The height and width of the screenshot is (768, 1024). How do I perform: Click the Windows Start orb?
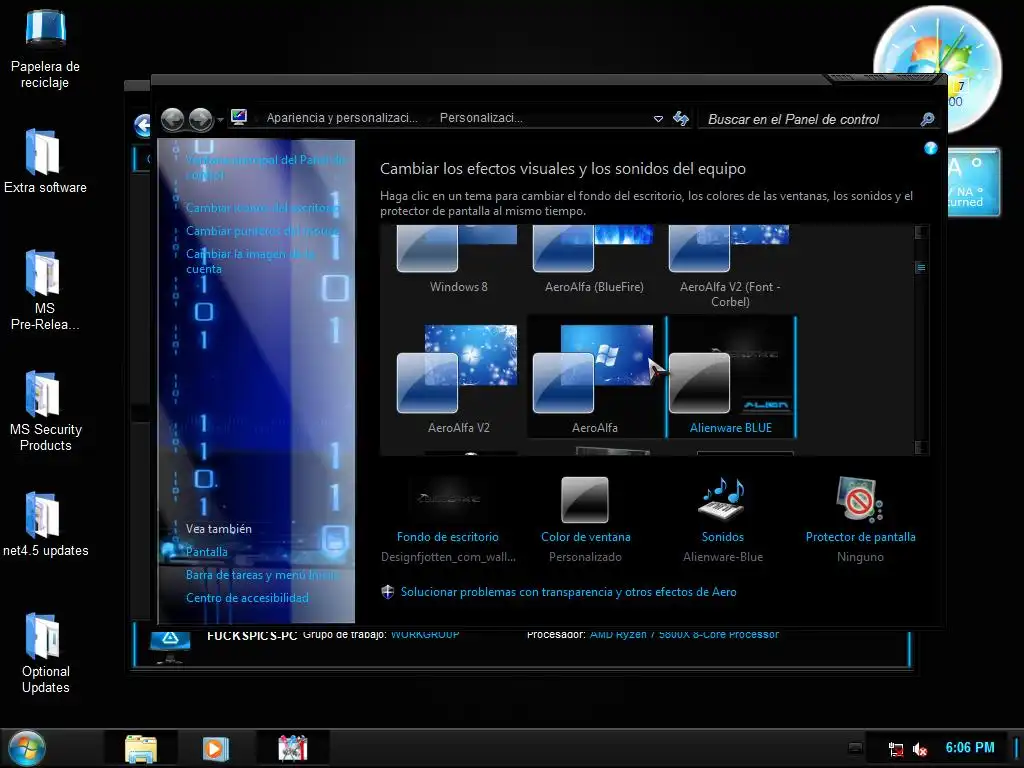(27, 748)
